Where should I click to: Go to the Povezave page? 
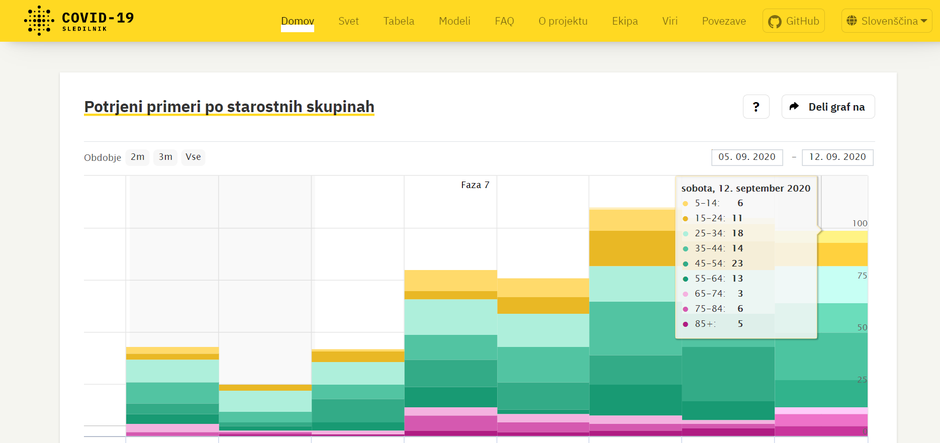pos(723,21)
